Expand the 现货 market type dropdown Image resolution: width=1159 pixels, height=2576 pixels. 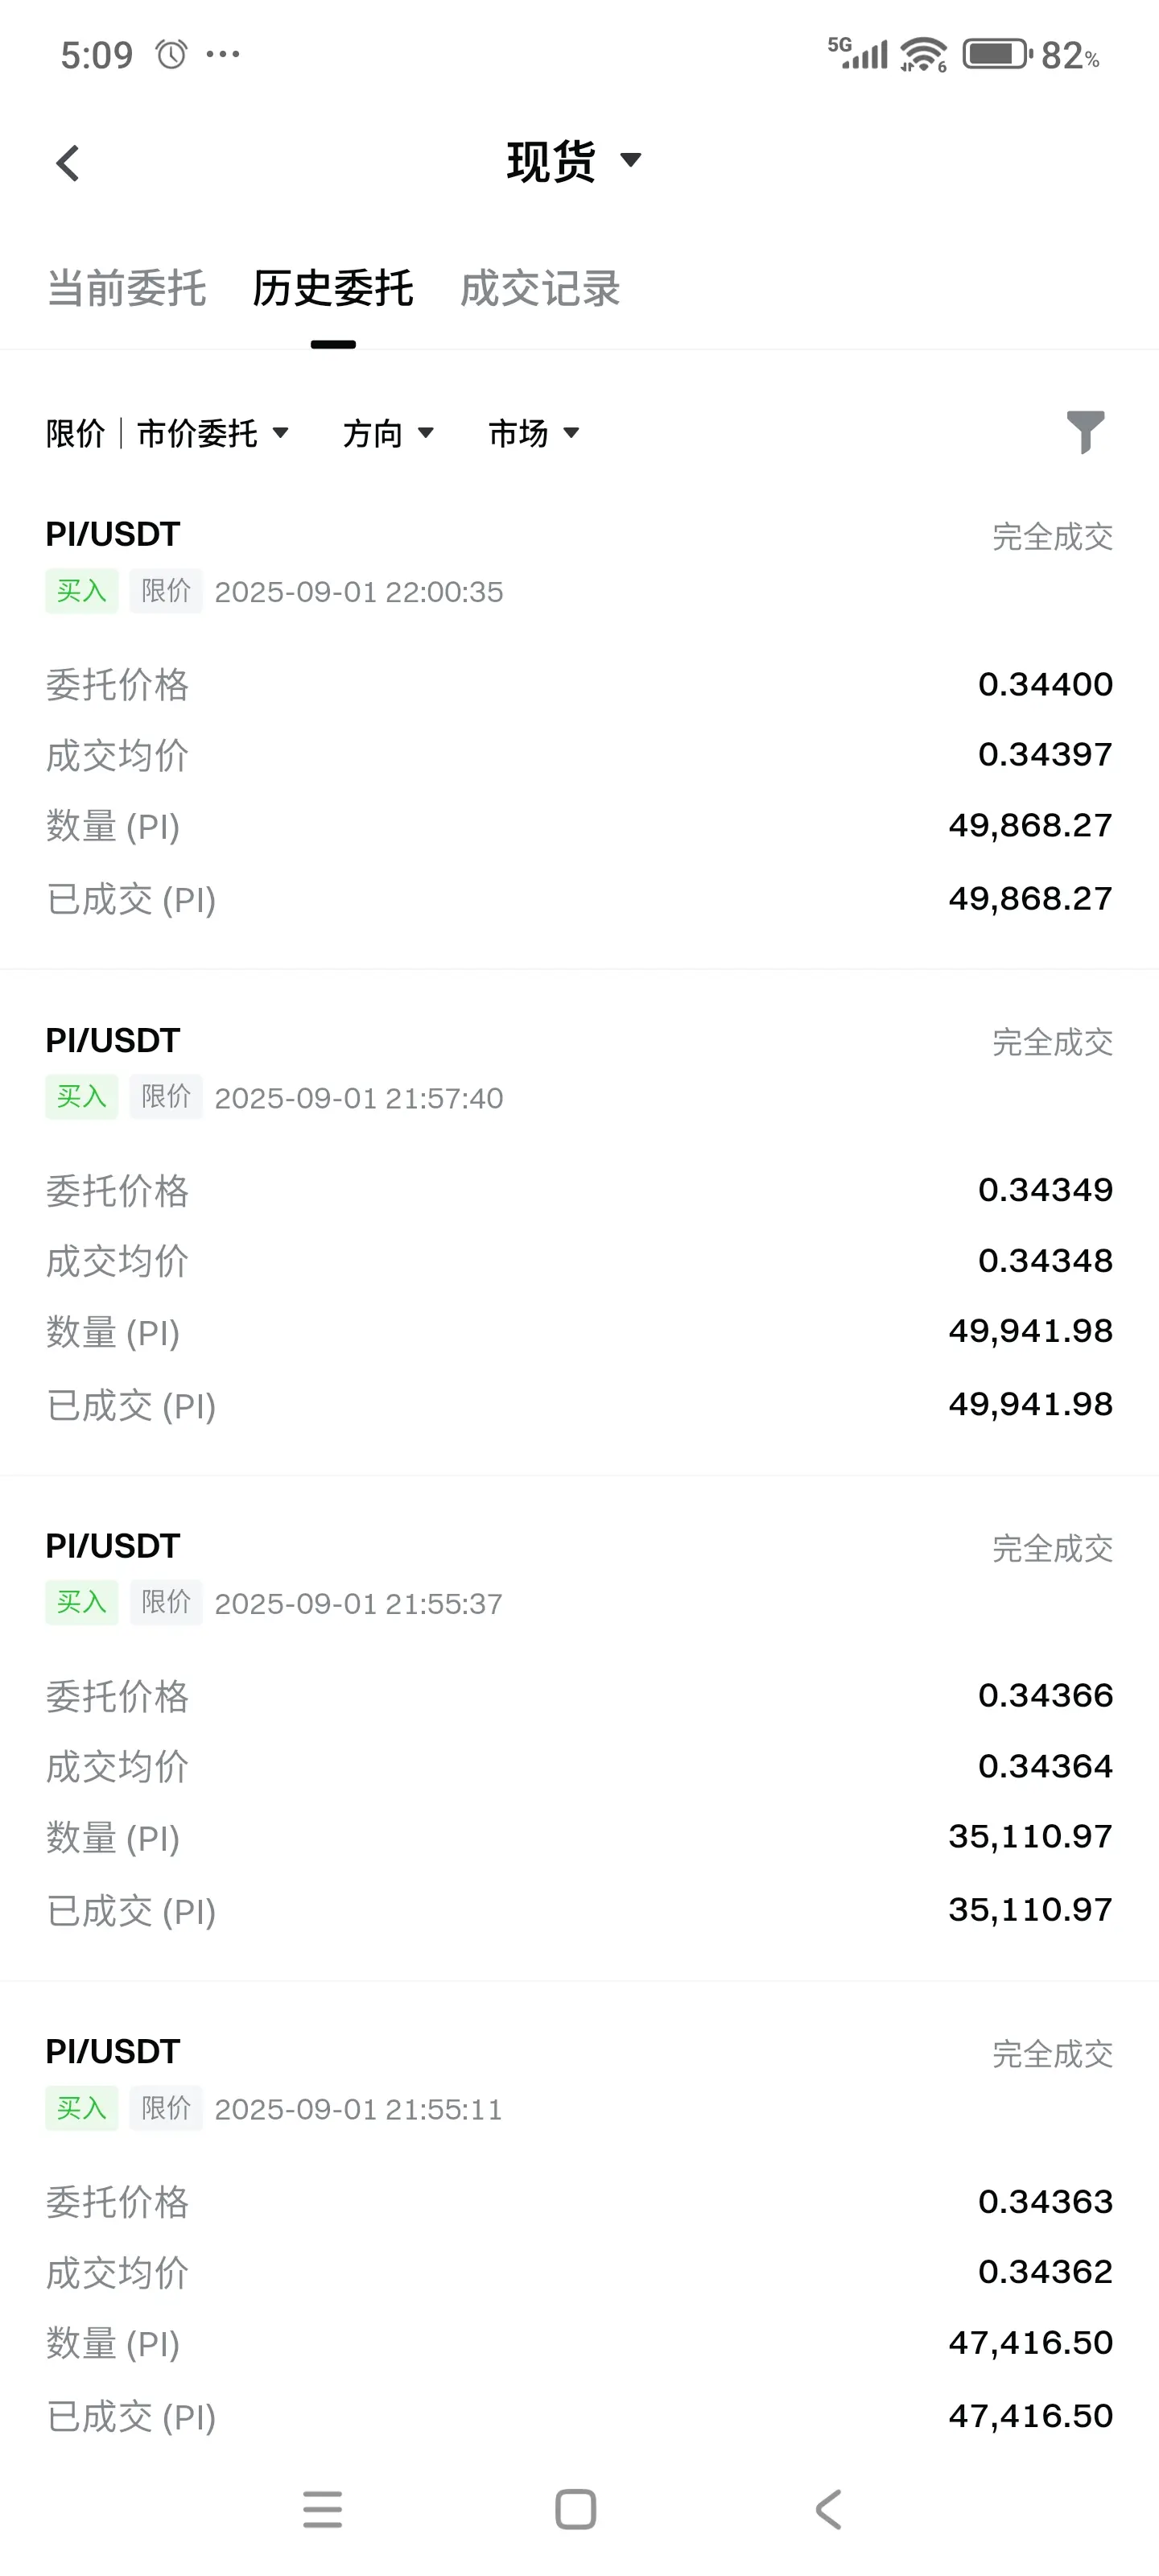[x=574, y=161]
